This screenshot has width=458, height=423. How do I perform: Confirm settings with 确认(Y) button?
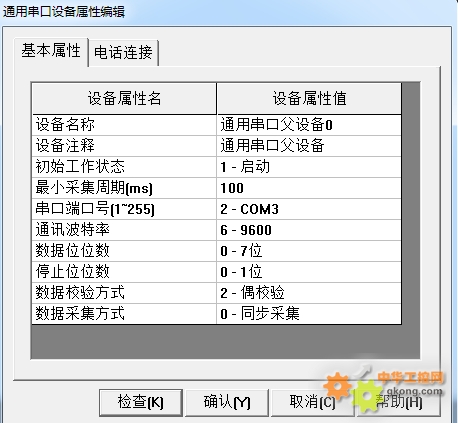pyautogui.click(x=227, y=402)
